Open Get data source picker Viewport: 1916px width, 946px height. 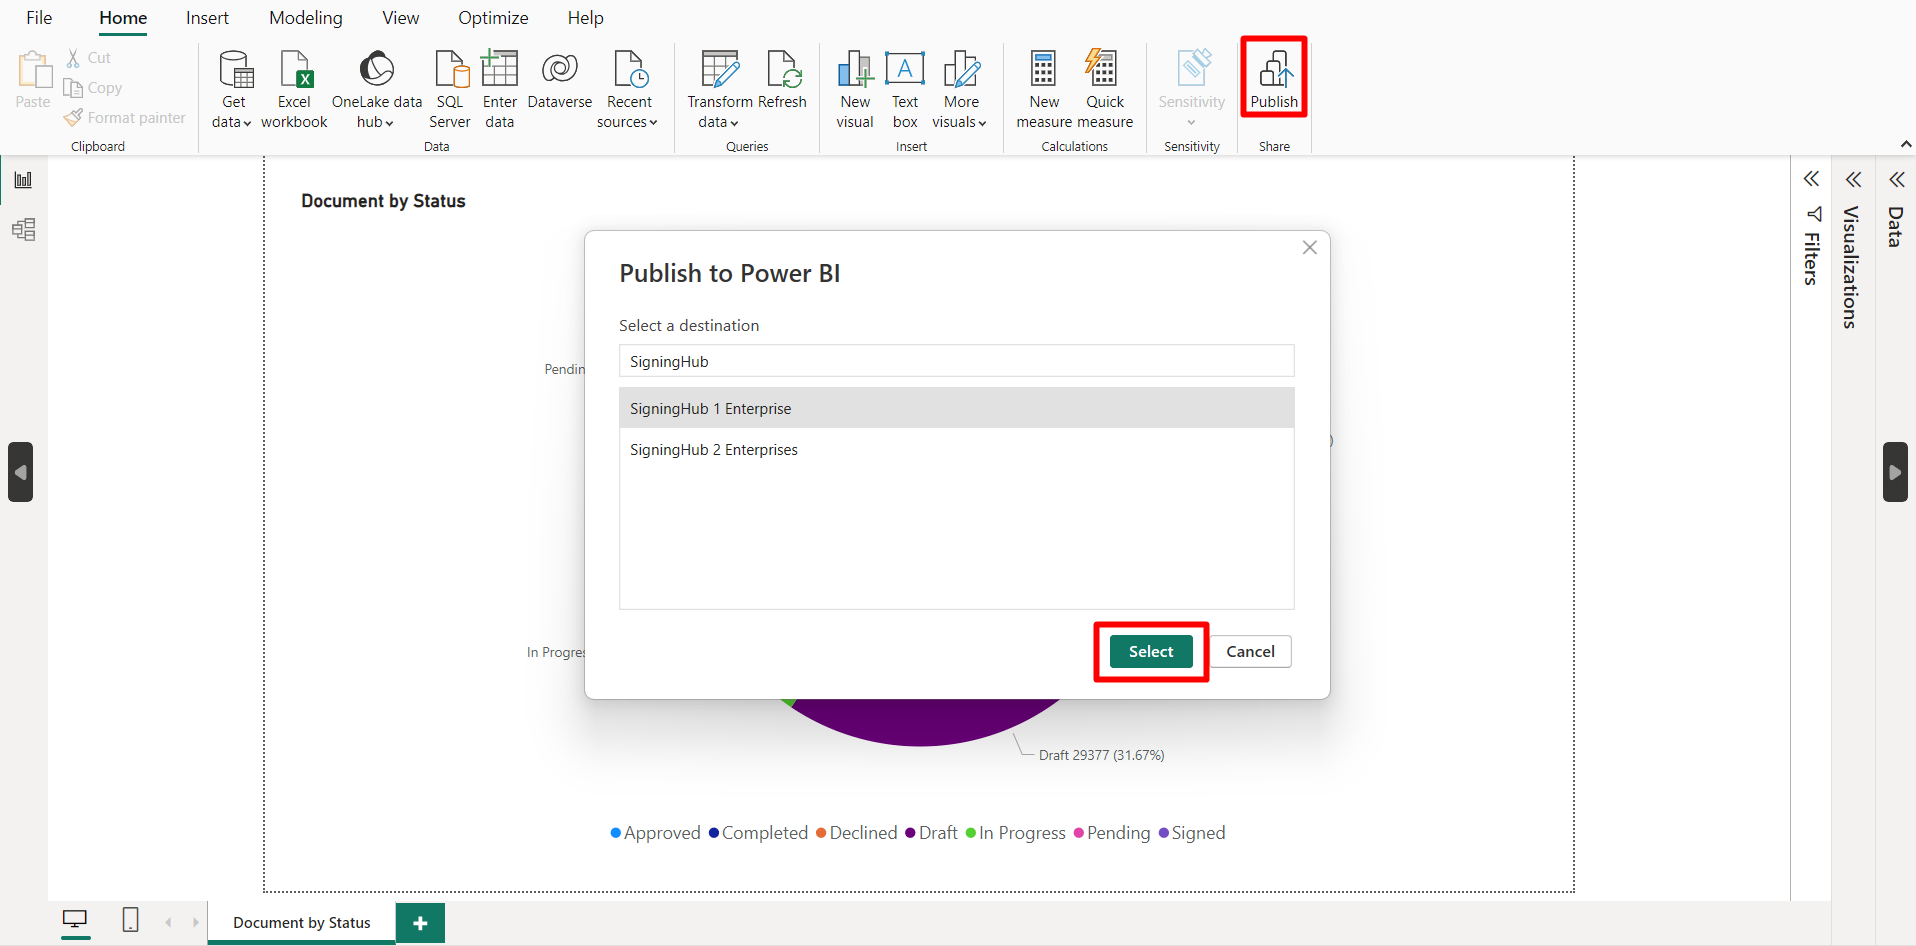point(233,90)
